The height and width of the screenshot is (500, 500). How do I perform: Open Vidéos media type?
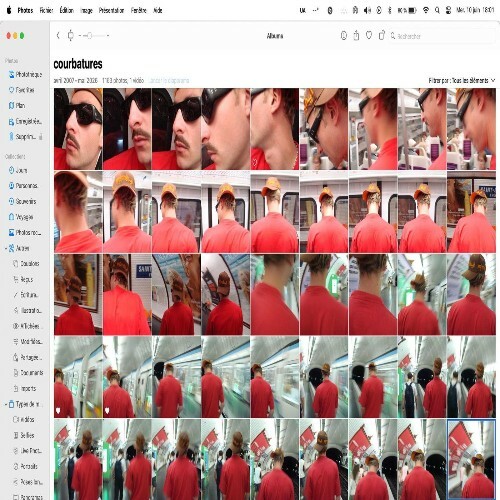[x=24, y=419]
